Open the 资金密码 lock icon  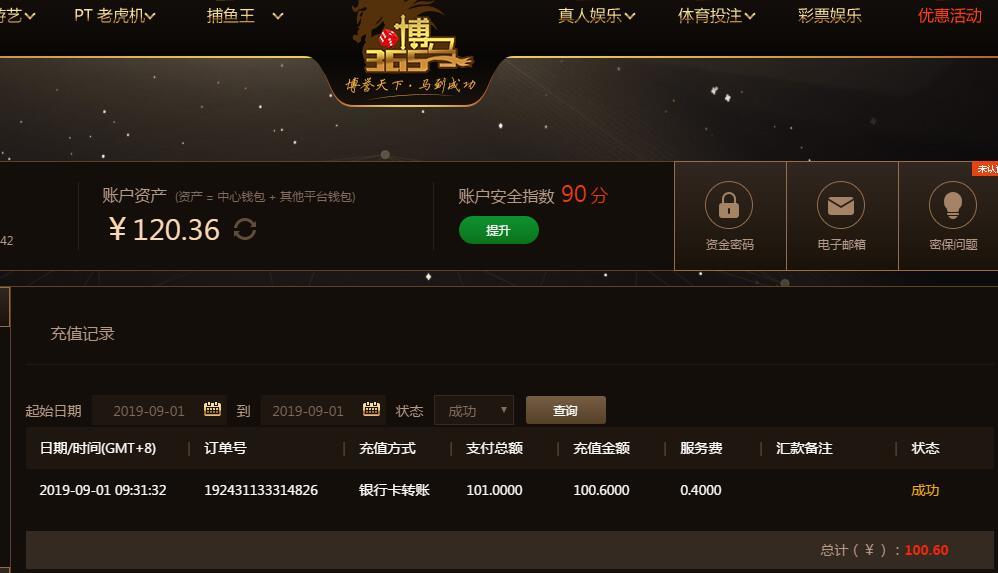pyautogui.click(x=729, y=205)
